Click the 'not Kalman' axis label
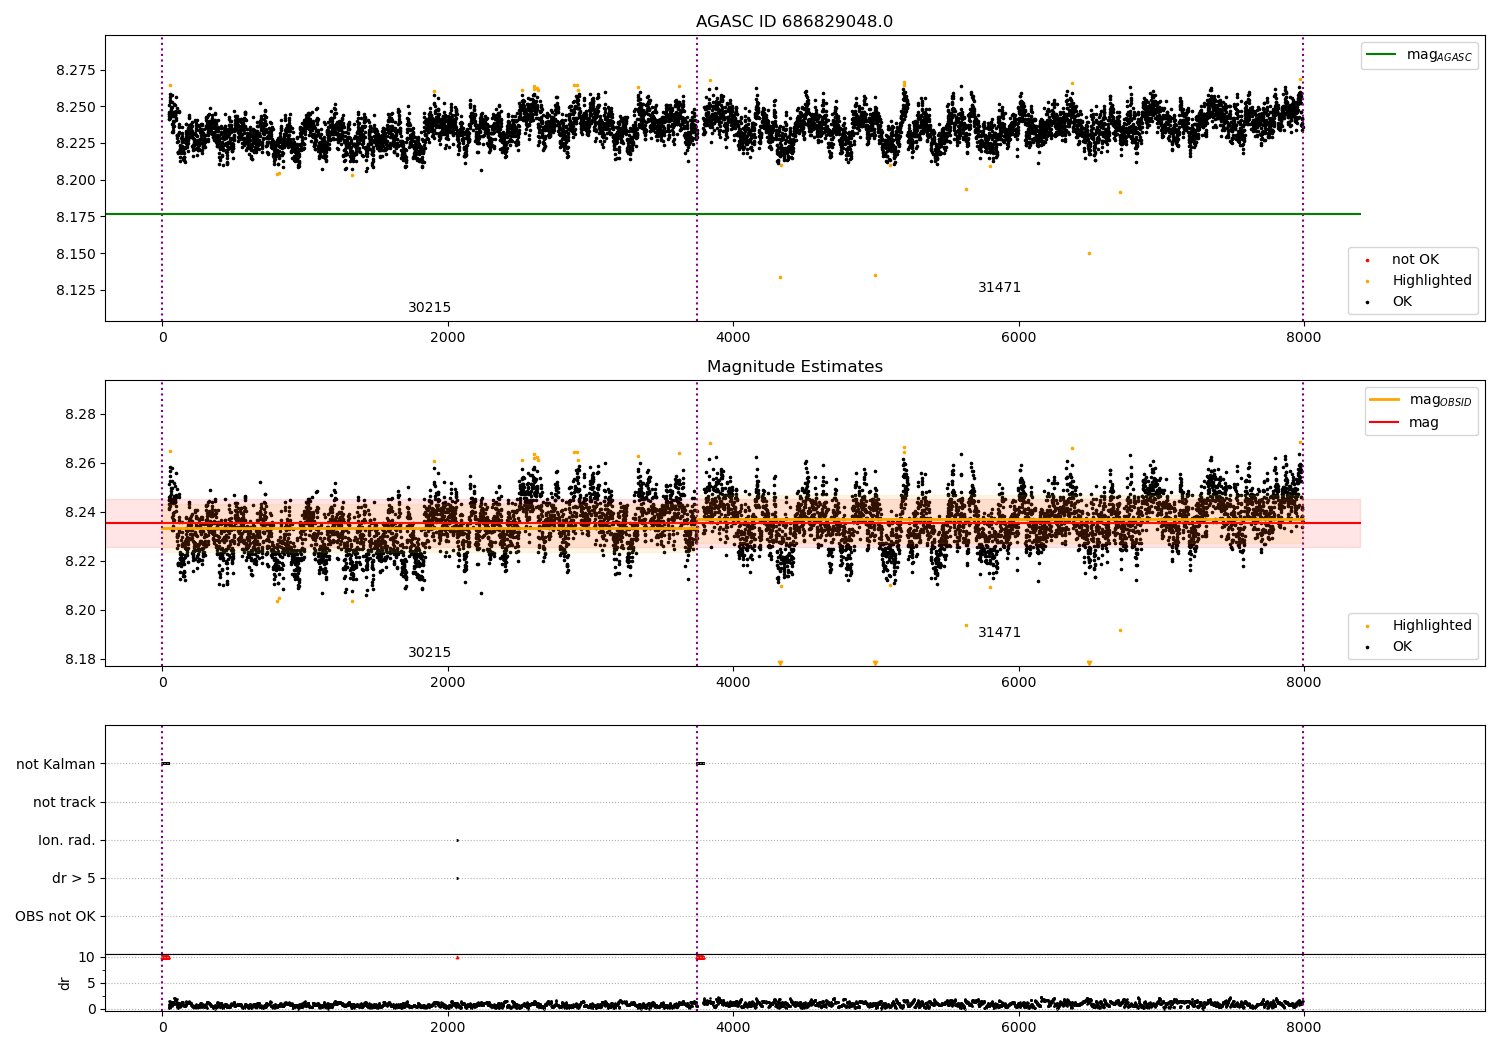 click(56, 764)
